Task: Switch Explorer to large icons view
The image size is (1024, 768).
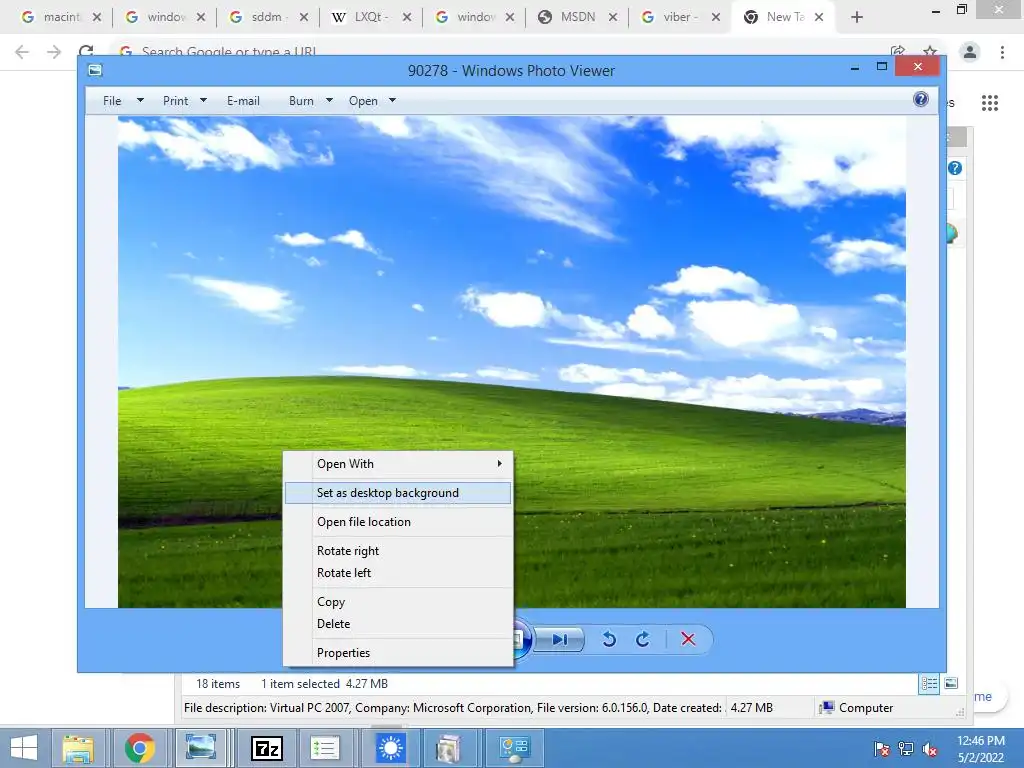Action: 952,684
